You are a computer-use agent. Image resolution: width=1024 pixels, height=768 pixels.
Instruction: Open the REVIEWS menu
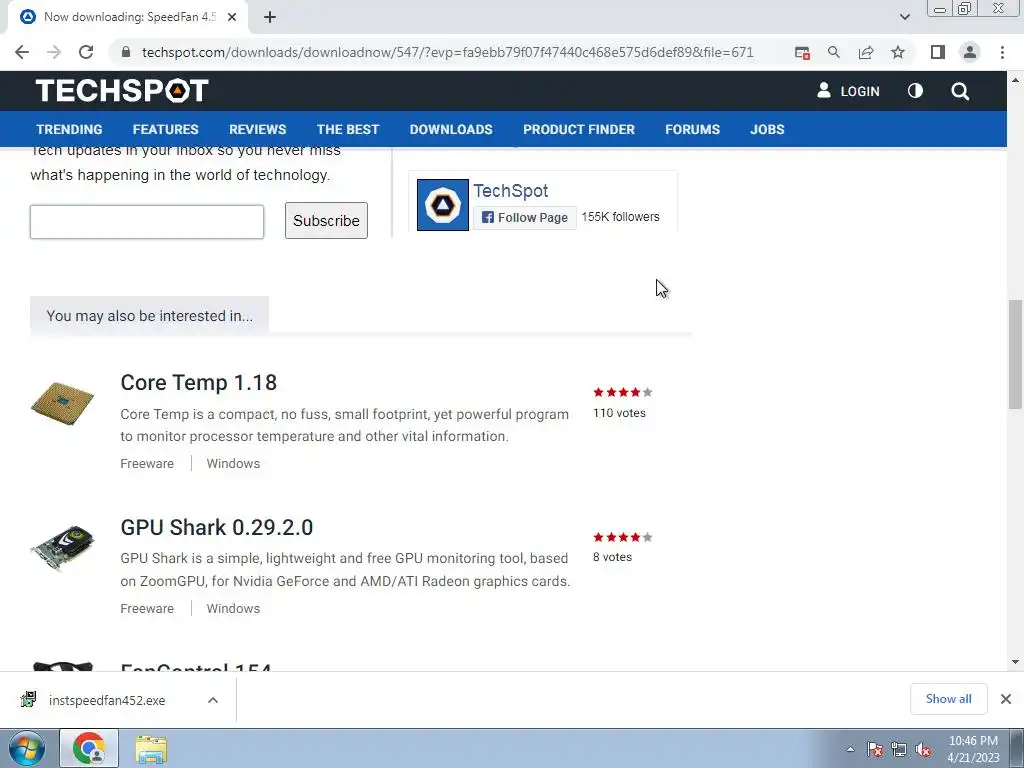[x=257, y=129]
